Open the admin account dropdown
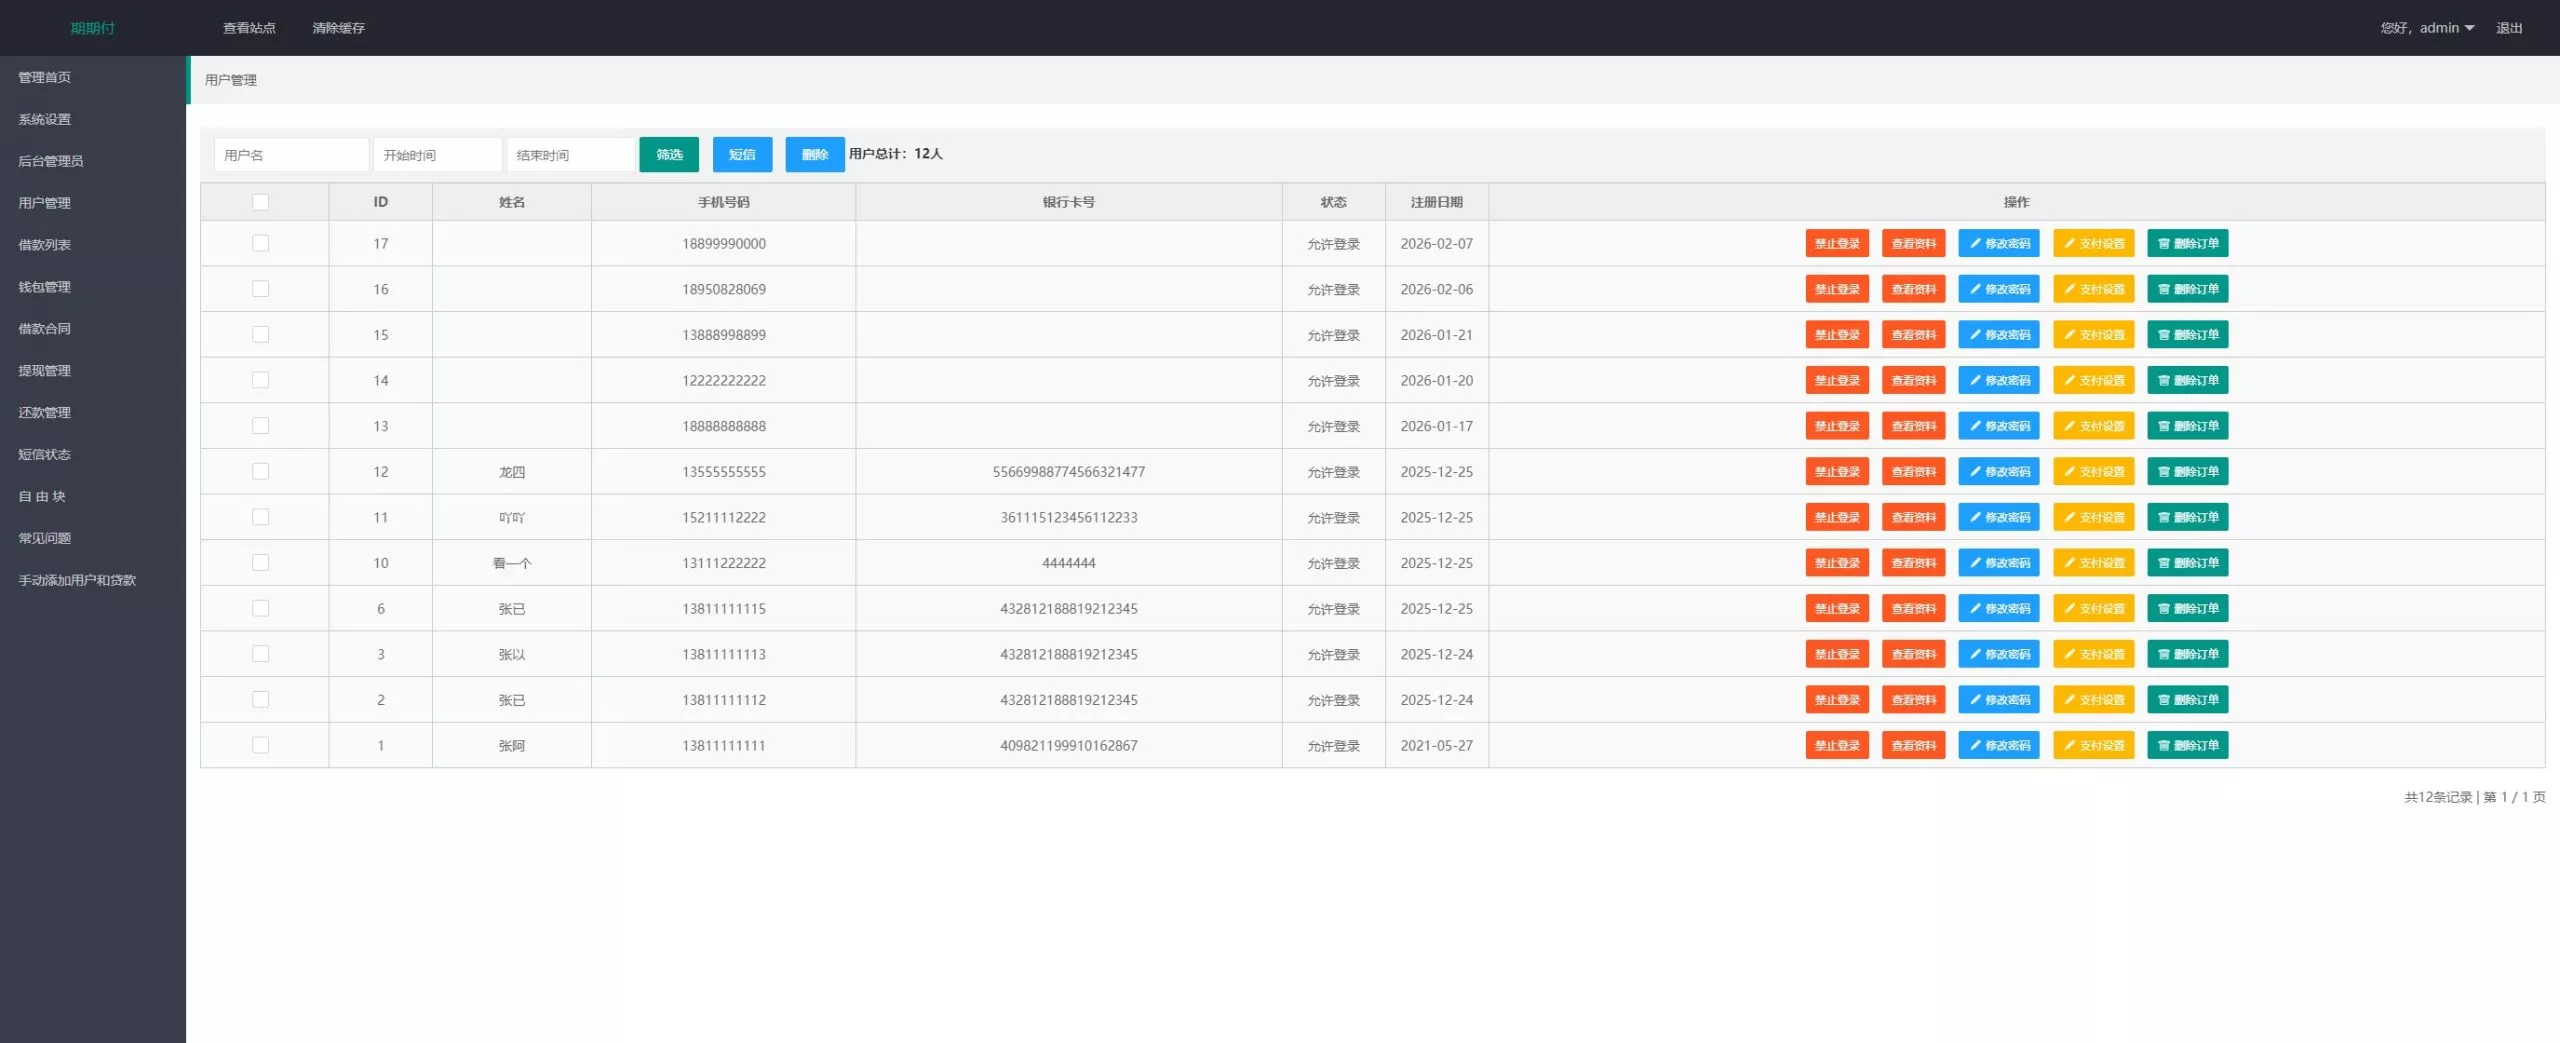This screenshot has width=2560, height=1043. pyautogui.click(x=2427, y=28)
